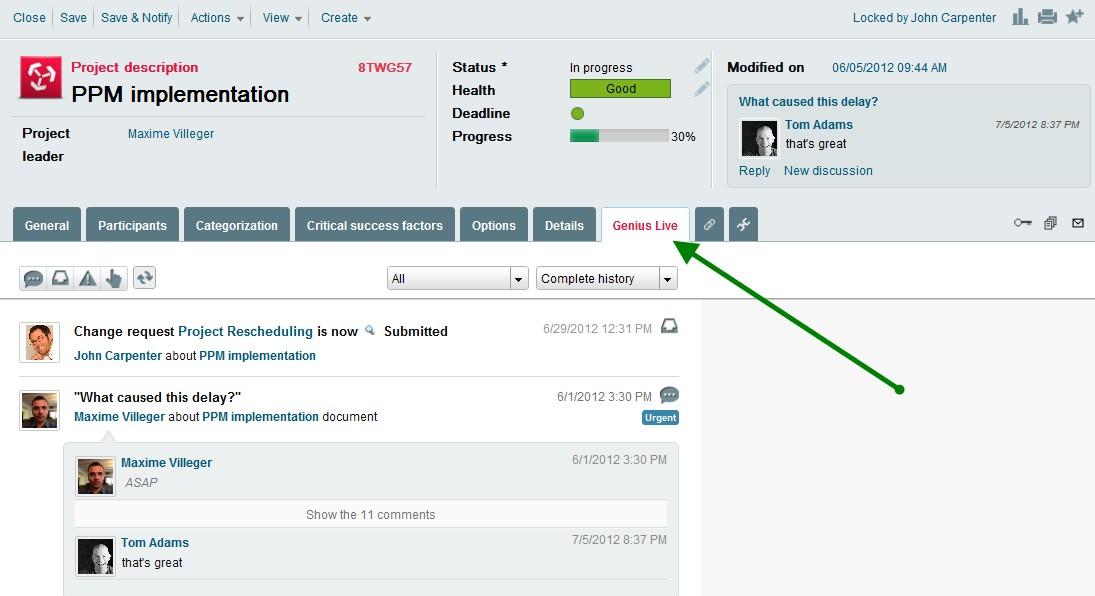Switch to the Options tab
The image size is (1095, 596).
tap(494, 225)
